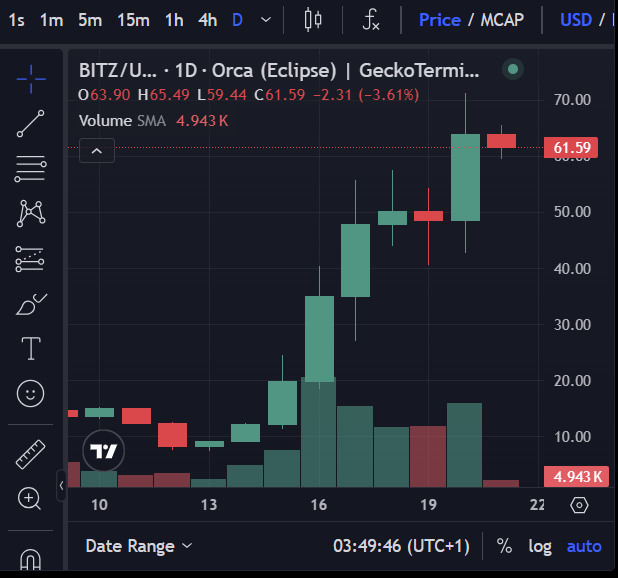The width and height of the screenshot is (618, 578).
Task: Click the 70.00 price axis label
Action: (572, 100)
